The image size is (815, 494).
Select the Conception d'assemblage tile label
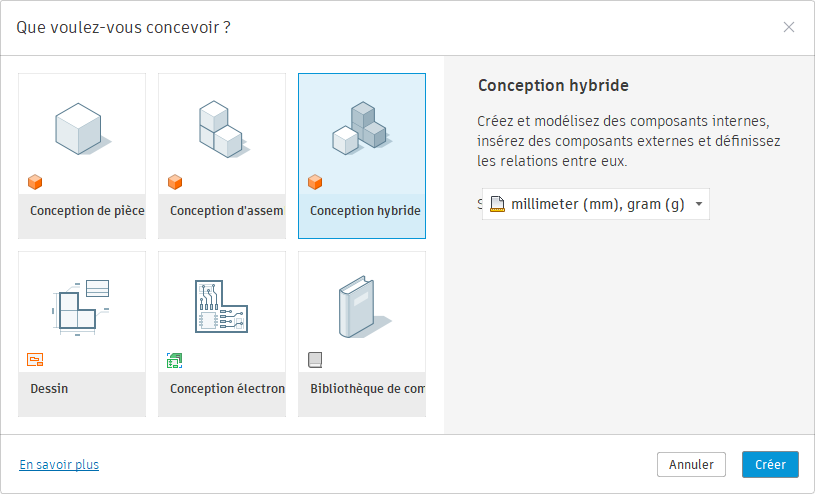pos(226,211)
